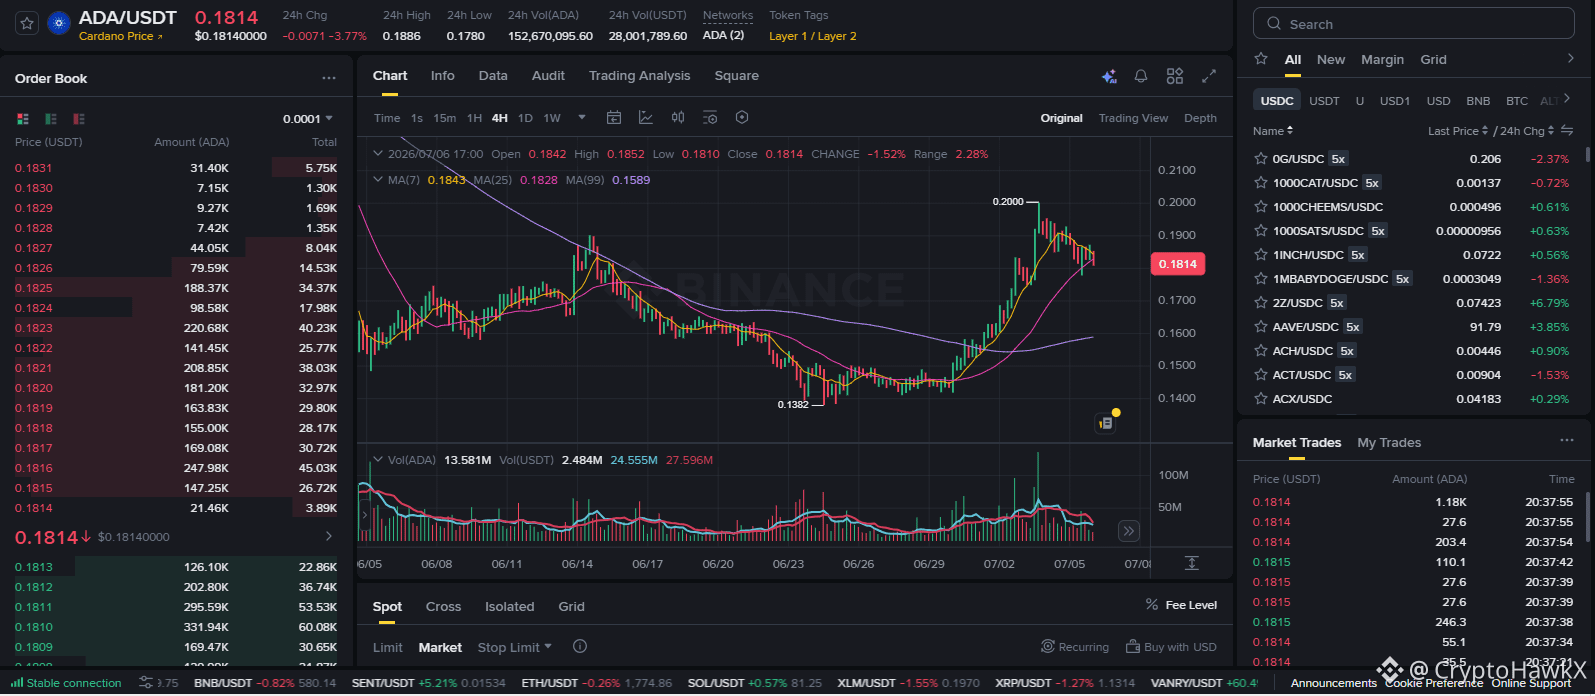The height and width of the screenshot is (696, 1595).
Task: Click the Recurring buy button
Action: [1075, 647]
